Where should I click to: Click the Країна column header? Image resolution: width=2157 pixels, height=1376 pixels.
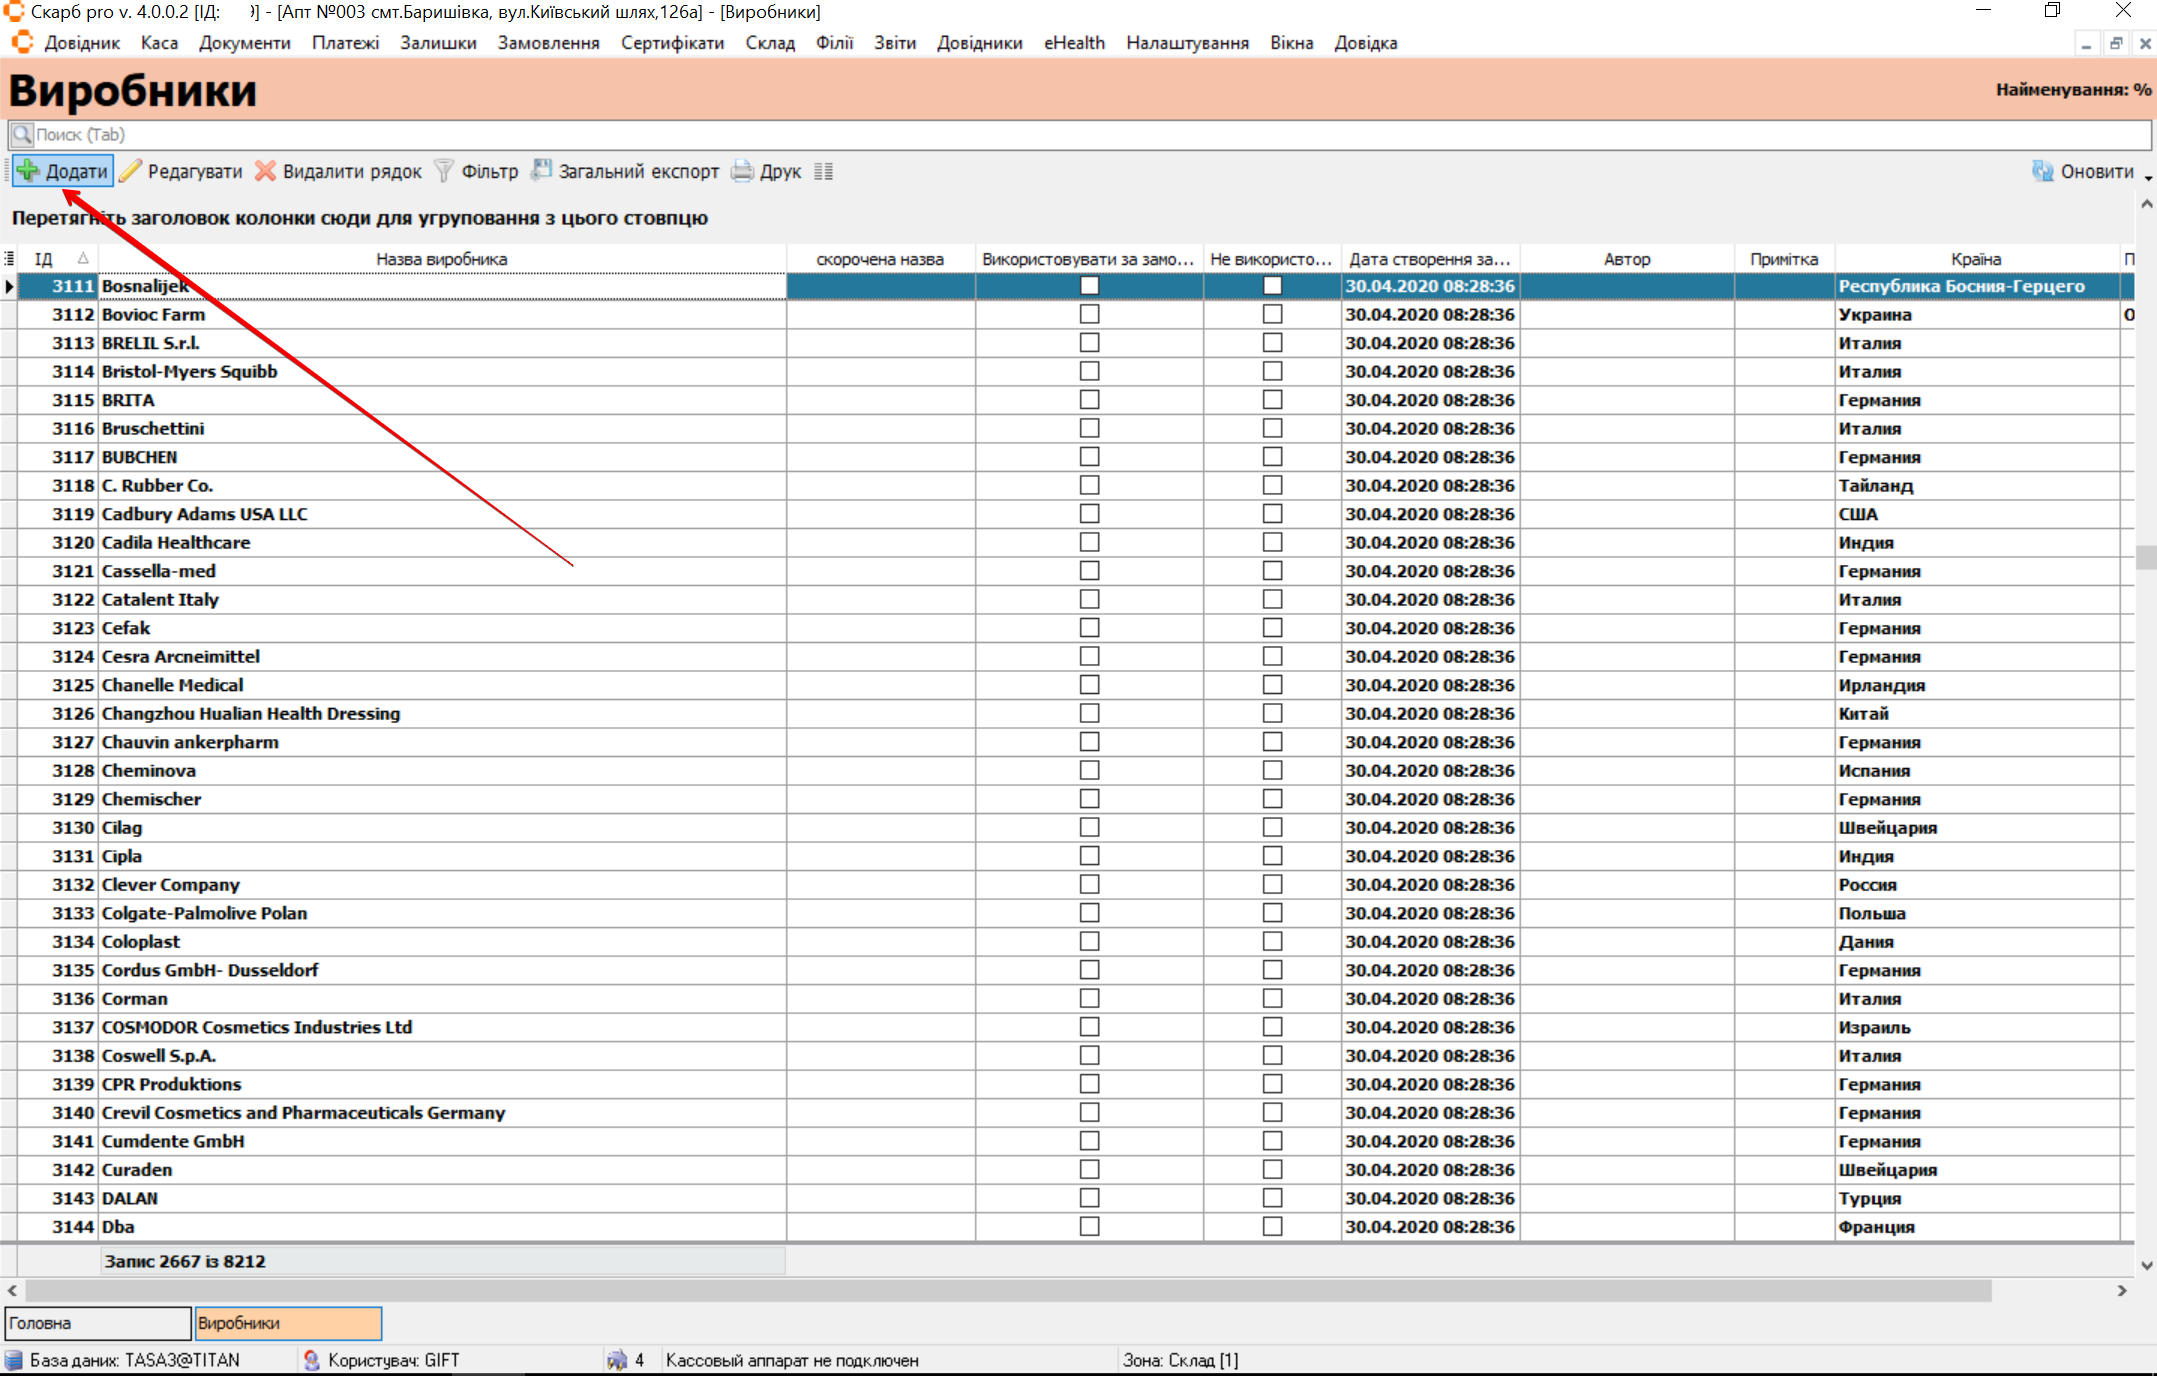1975,259
